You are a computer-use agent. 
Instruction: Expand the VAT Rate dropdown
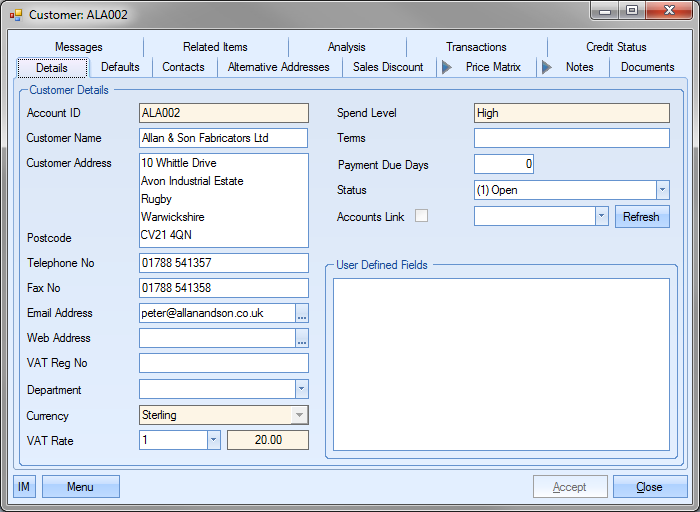pyautogui.click(x=213, y=440)
